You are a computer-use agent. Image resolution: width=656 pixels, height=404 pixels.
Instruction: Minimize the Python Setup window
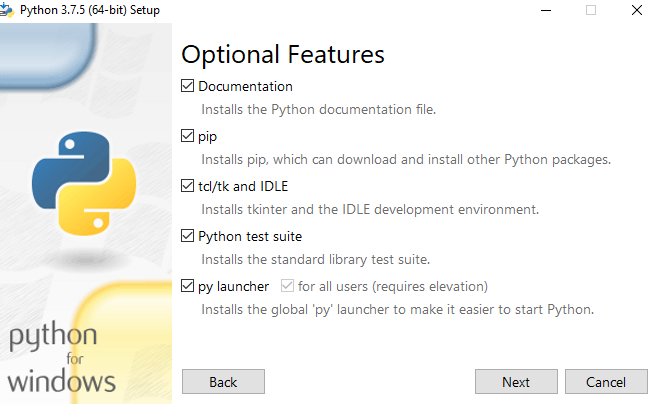(546, 10)
